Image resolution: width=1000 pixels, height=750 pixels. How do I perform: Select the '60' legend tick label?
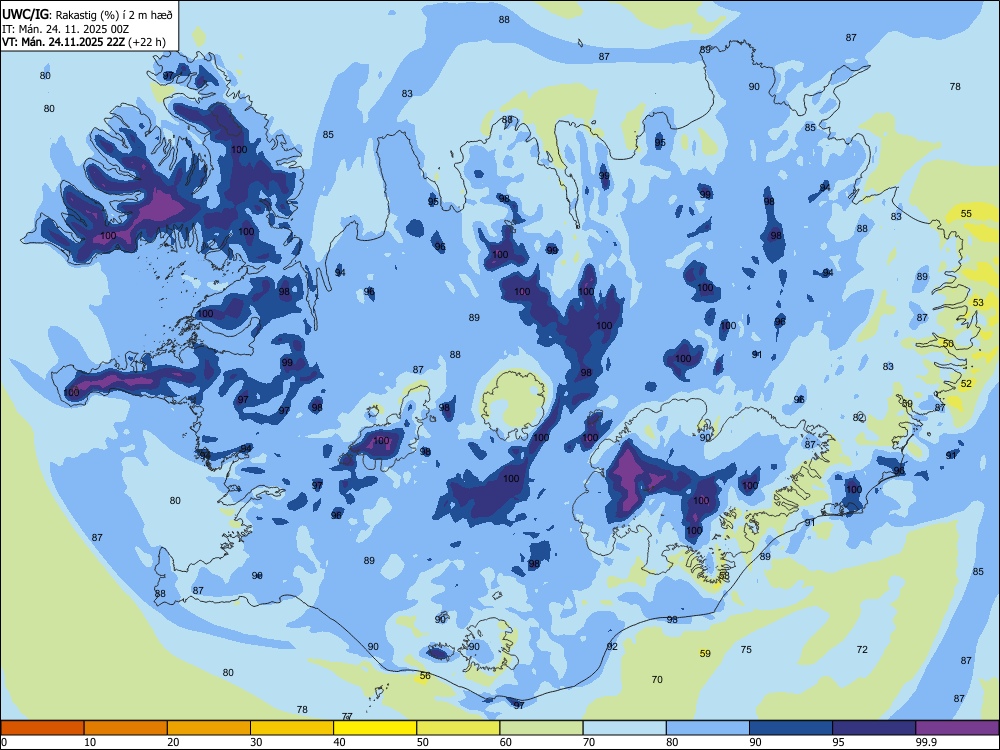[506, 742]
